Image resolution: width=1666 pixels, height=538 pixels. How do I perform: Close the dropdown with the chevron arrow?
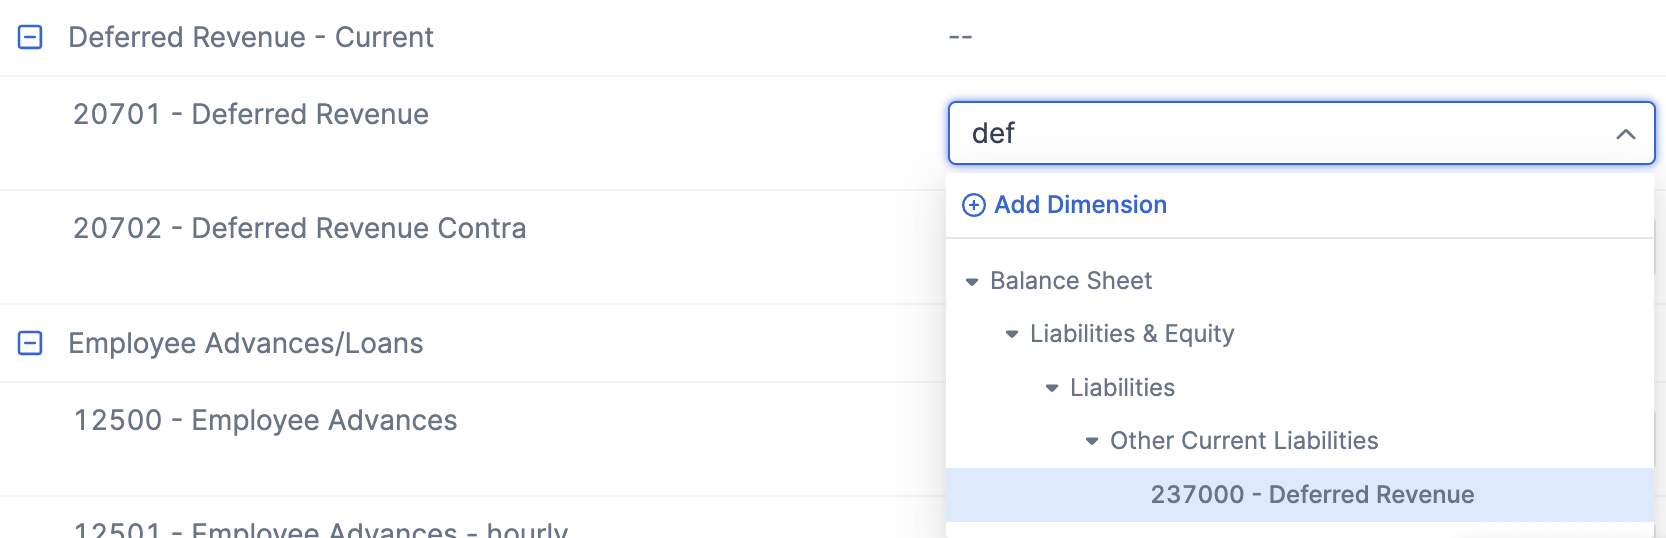[1625, 133]
